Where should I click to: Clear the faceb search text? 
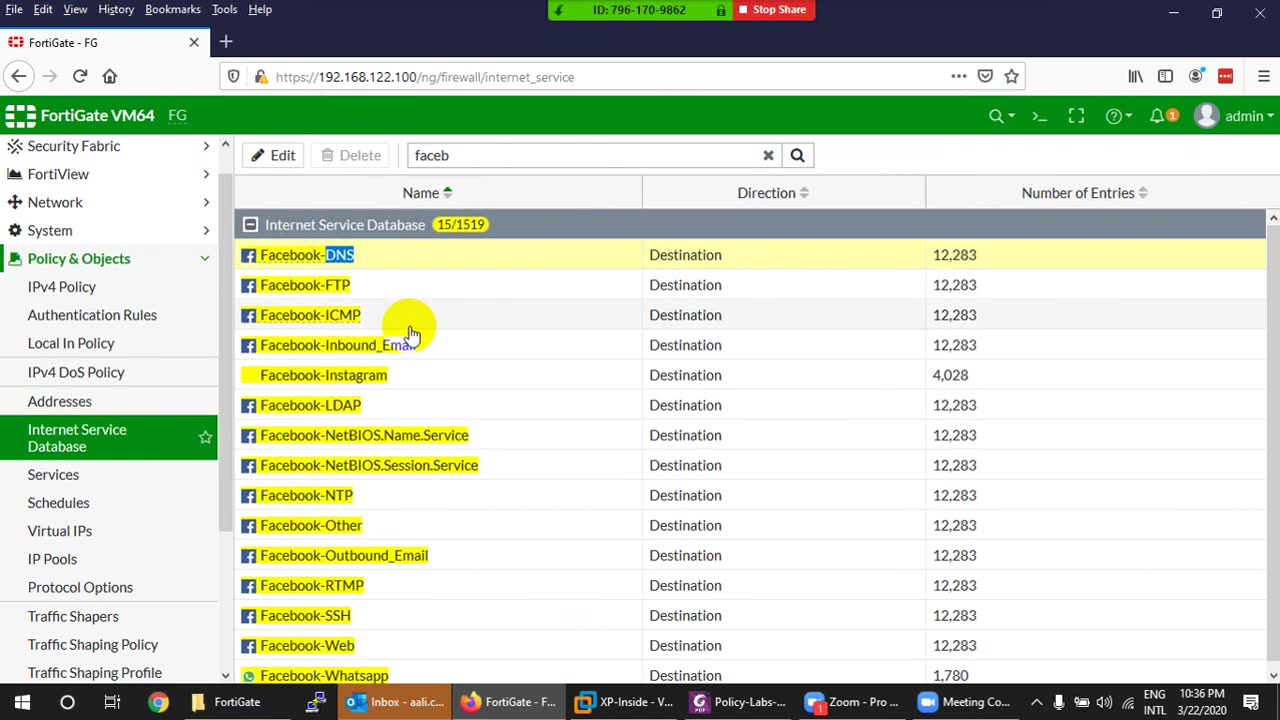768,155
